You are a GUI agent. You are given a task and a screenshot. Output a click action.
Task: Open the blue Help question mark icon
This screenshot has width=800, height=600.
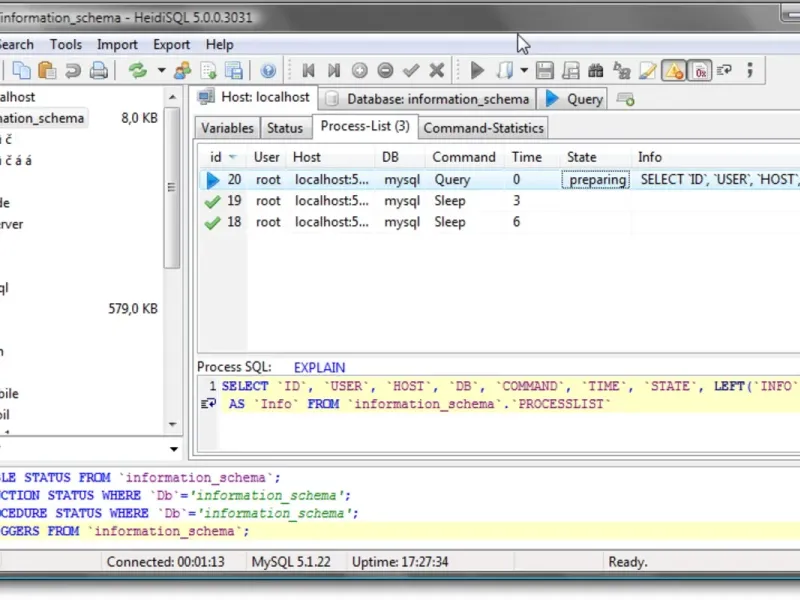click(x=268, y=70)
